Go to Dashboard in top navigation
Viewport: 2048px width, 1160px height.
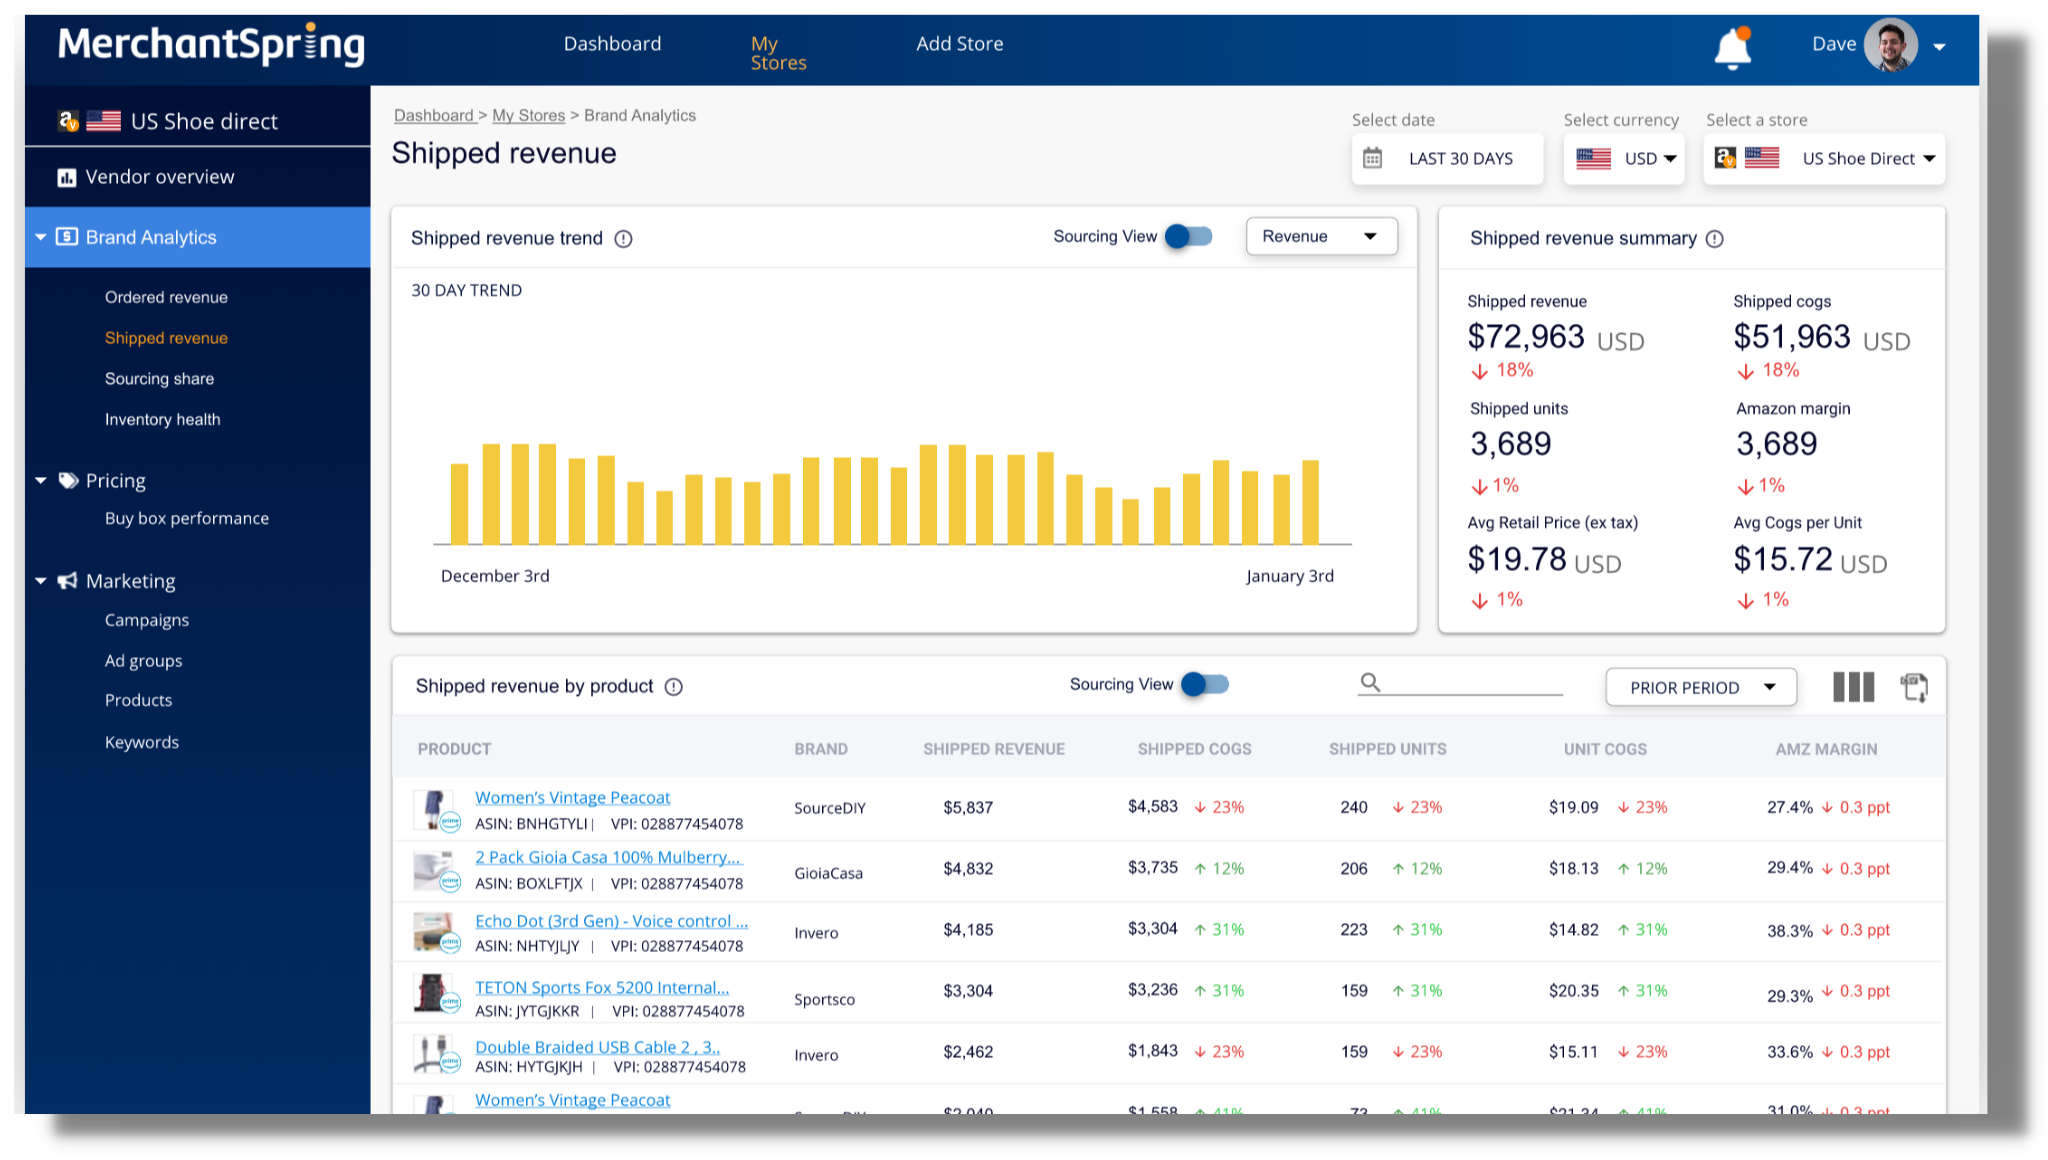(x=612, y=43)
